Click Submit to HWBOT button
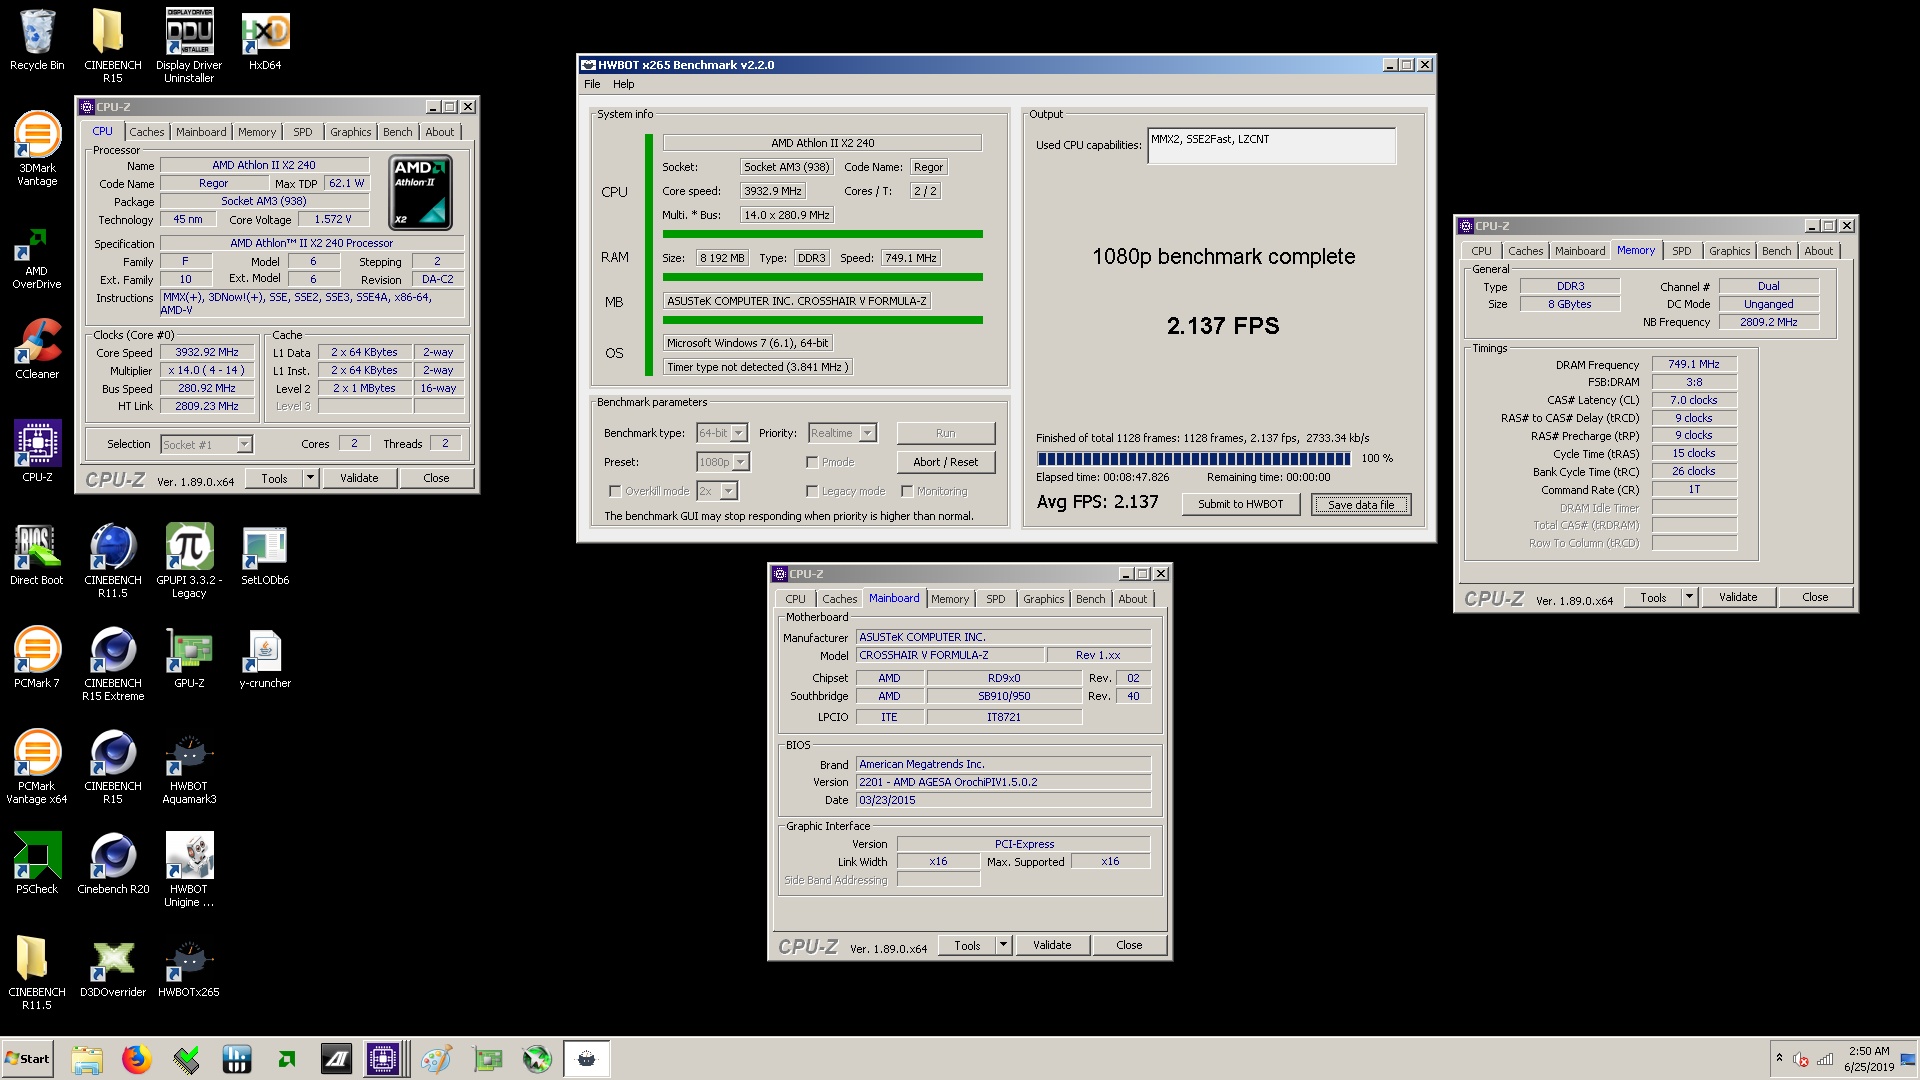 (1240, 504)
